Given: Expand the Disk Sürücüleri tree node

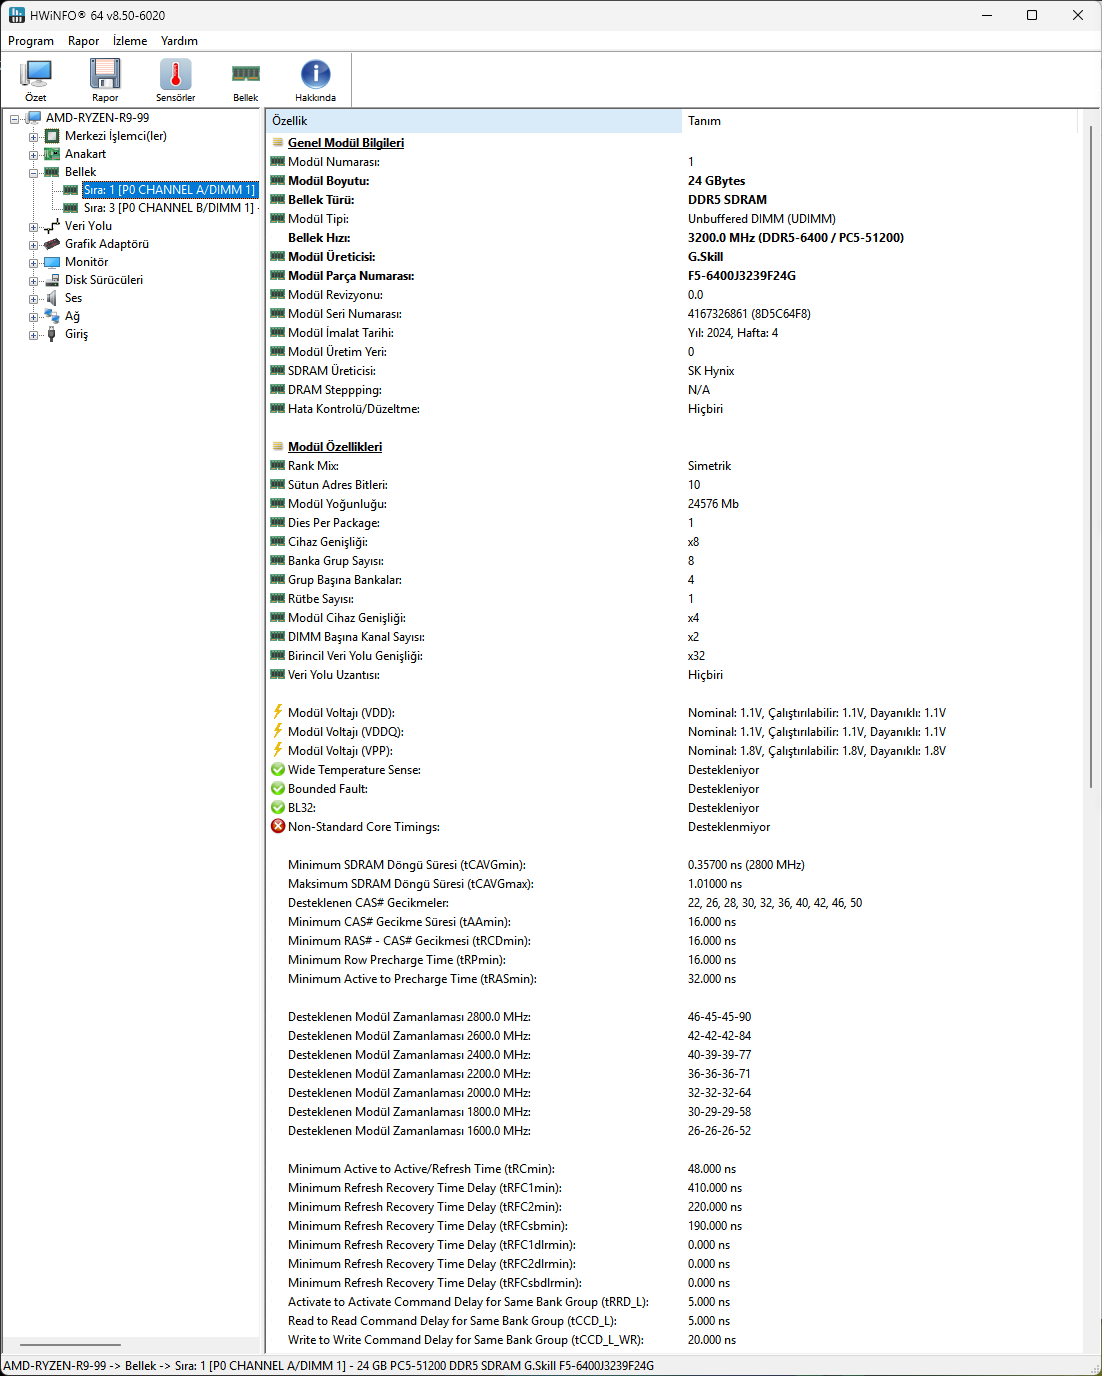Looking at the screenshot, I should point(33,281).
